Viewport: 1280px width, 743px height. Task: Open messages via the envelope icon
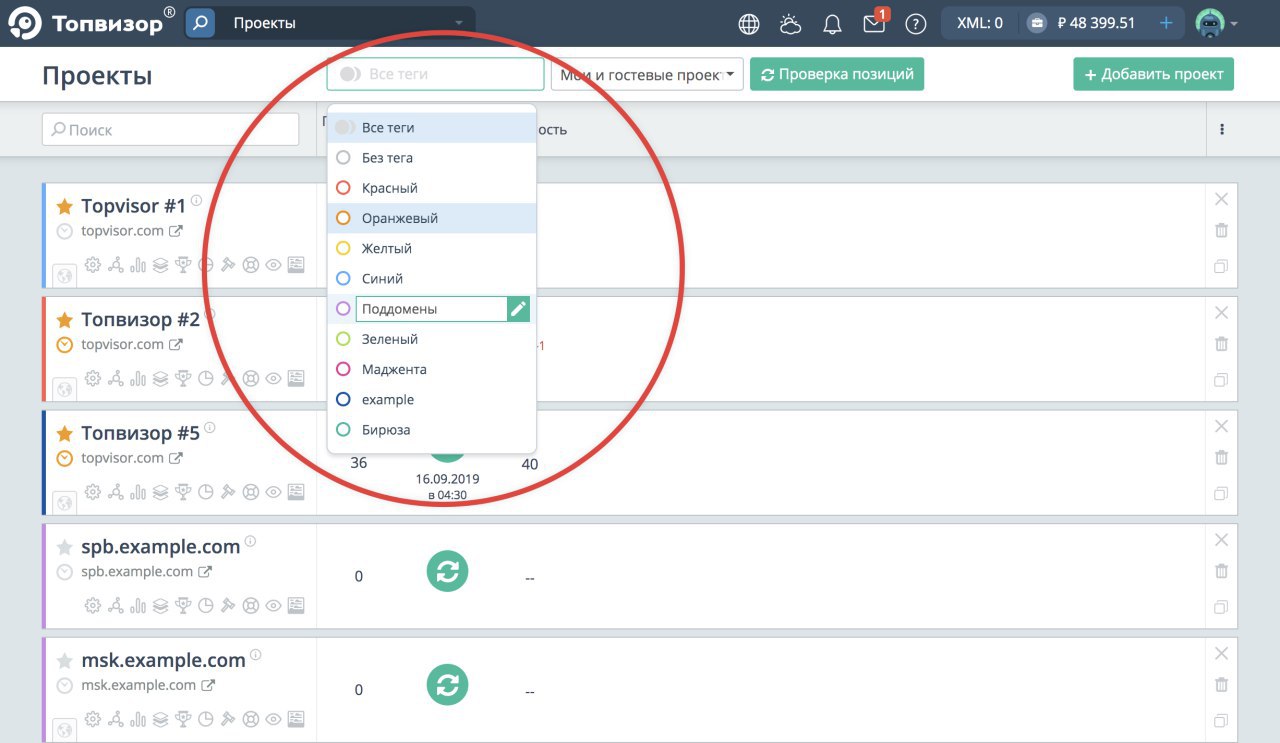(874, 24)
